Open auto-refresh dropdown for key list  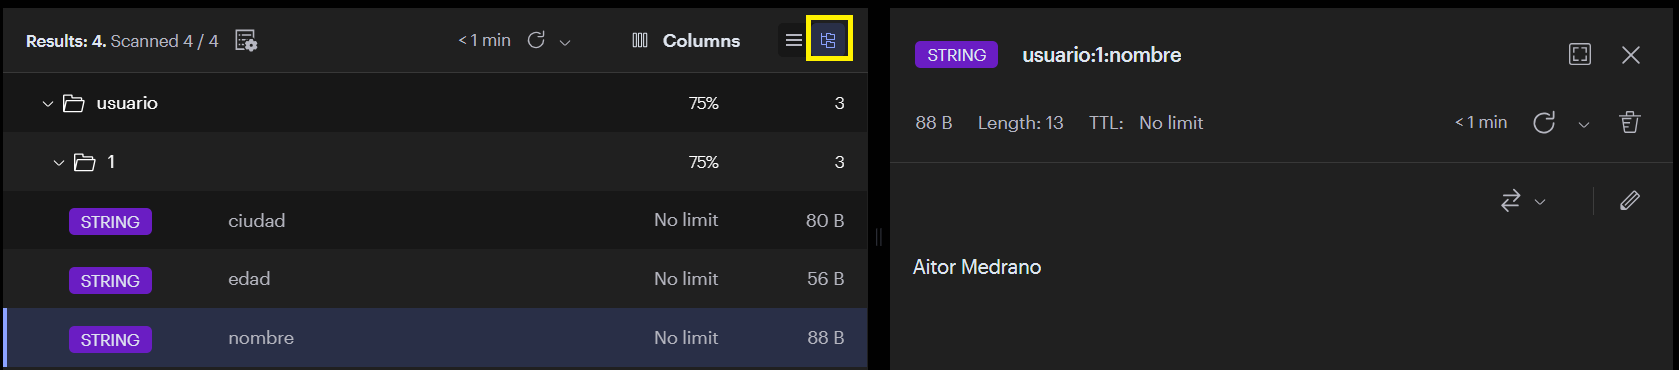tap(565, 42)
